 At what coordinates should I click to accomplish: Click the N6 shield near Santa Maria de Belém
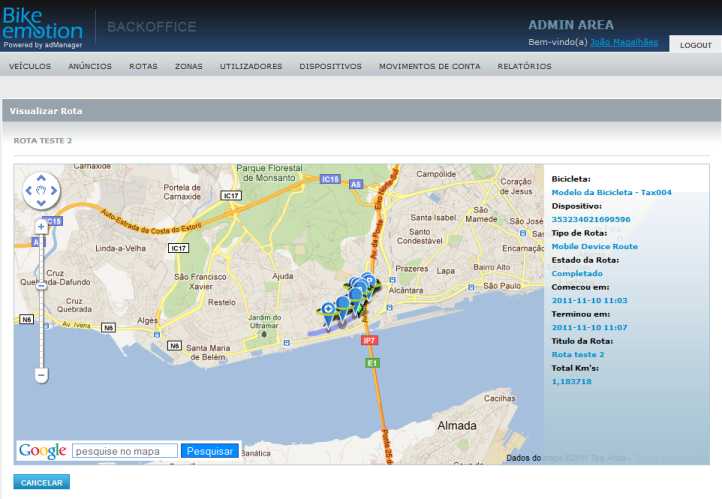click(x=174, y=345)
